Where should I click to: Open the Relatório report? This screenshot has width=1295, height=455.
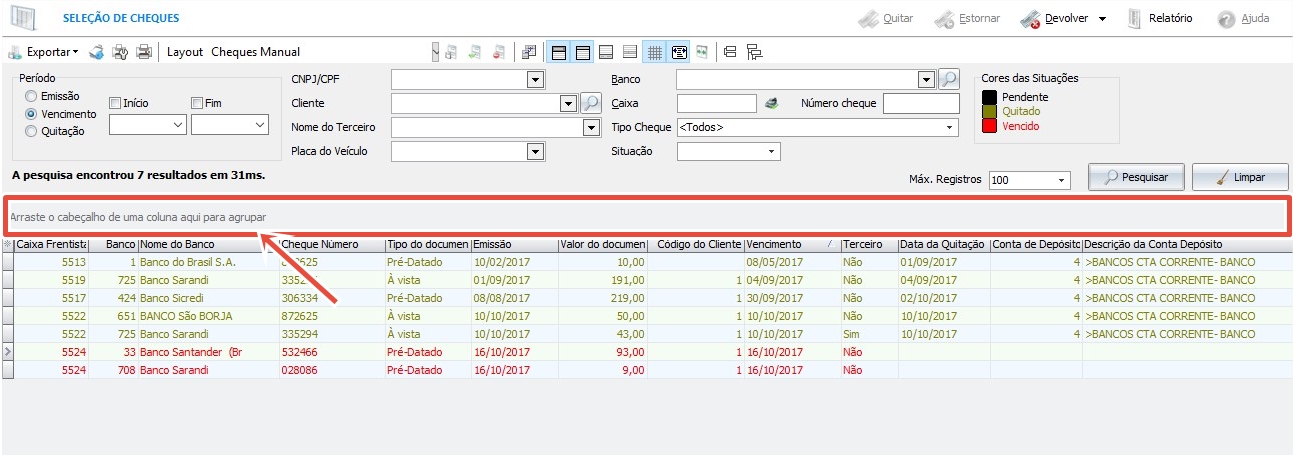tap(1159, 18)
